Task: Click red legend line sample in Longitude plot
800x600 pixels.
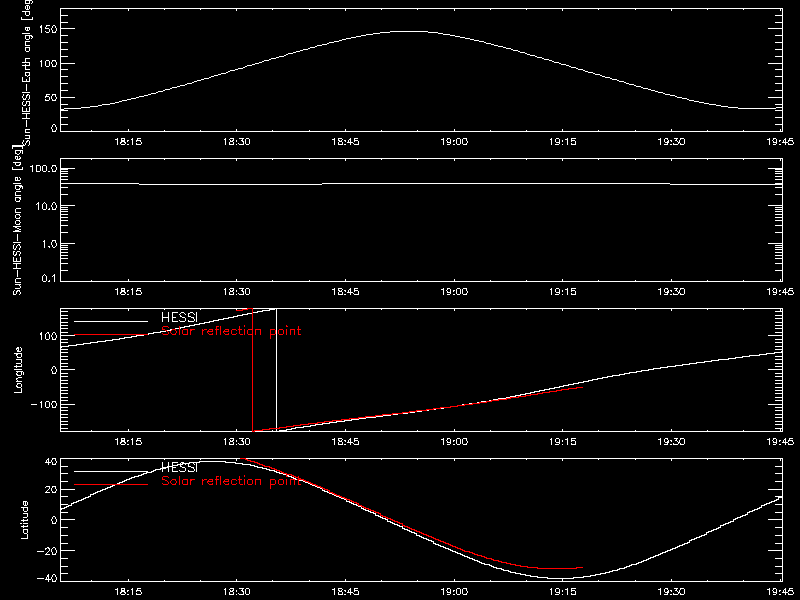Action: click(111, 335)
